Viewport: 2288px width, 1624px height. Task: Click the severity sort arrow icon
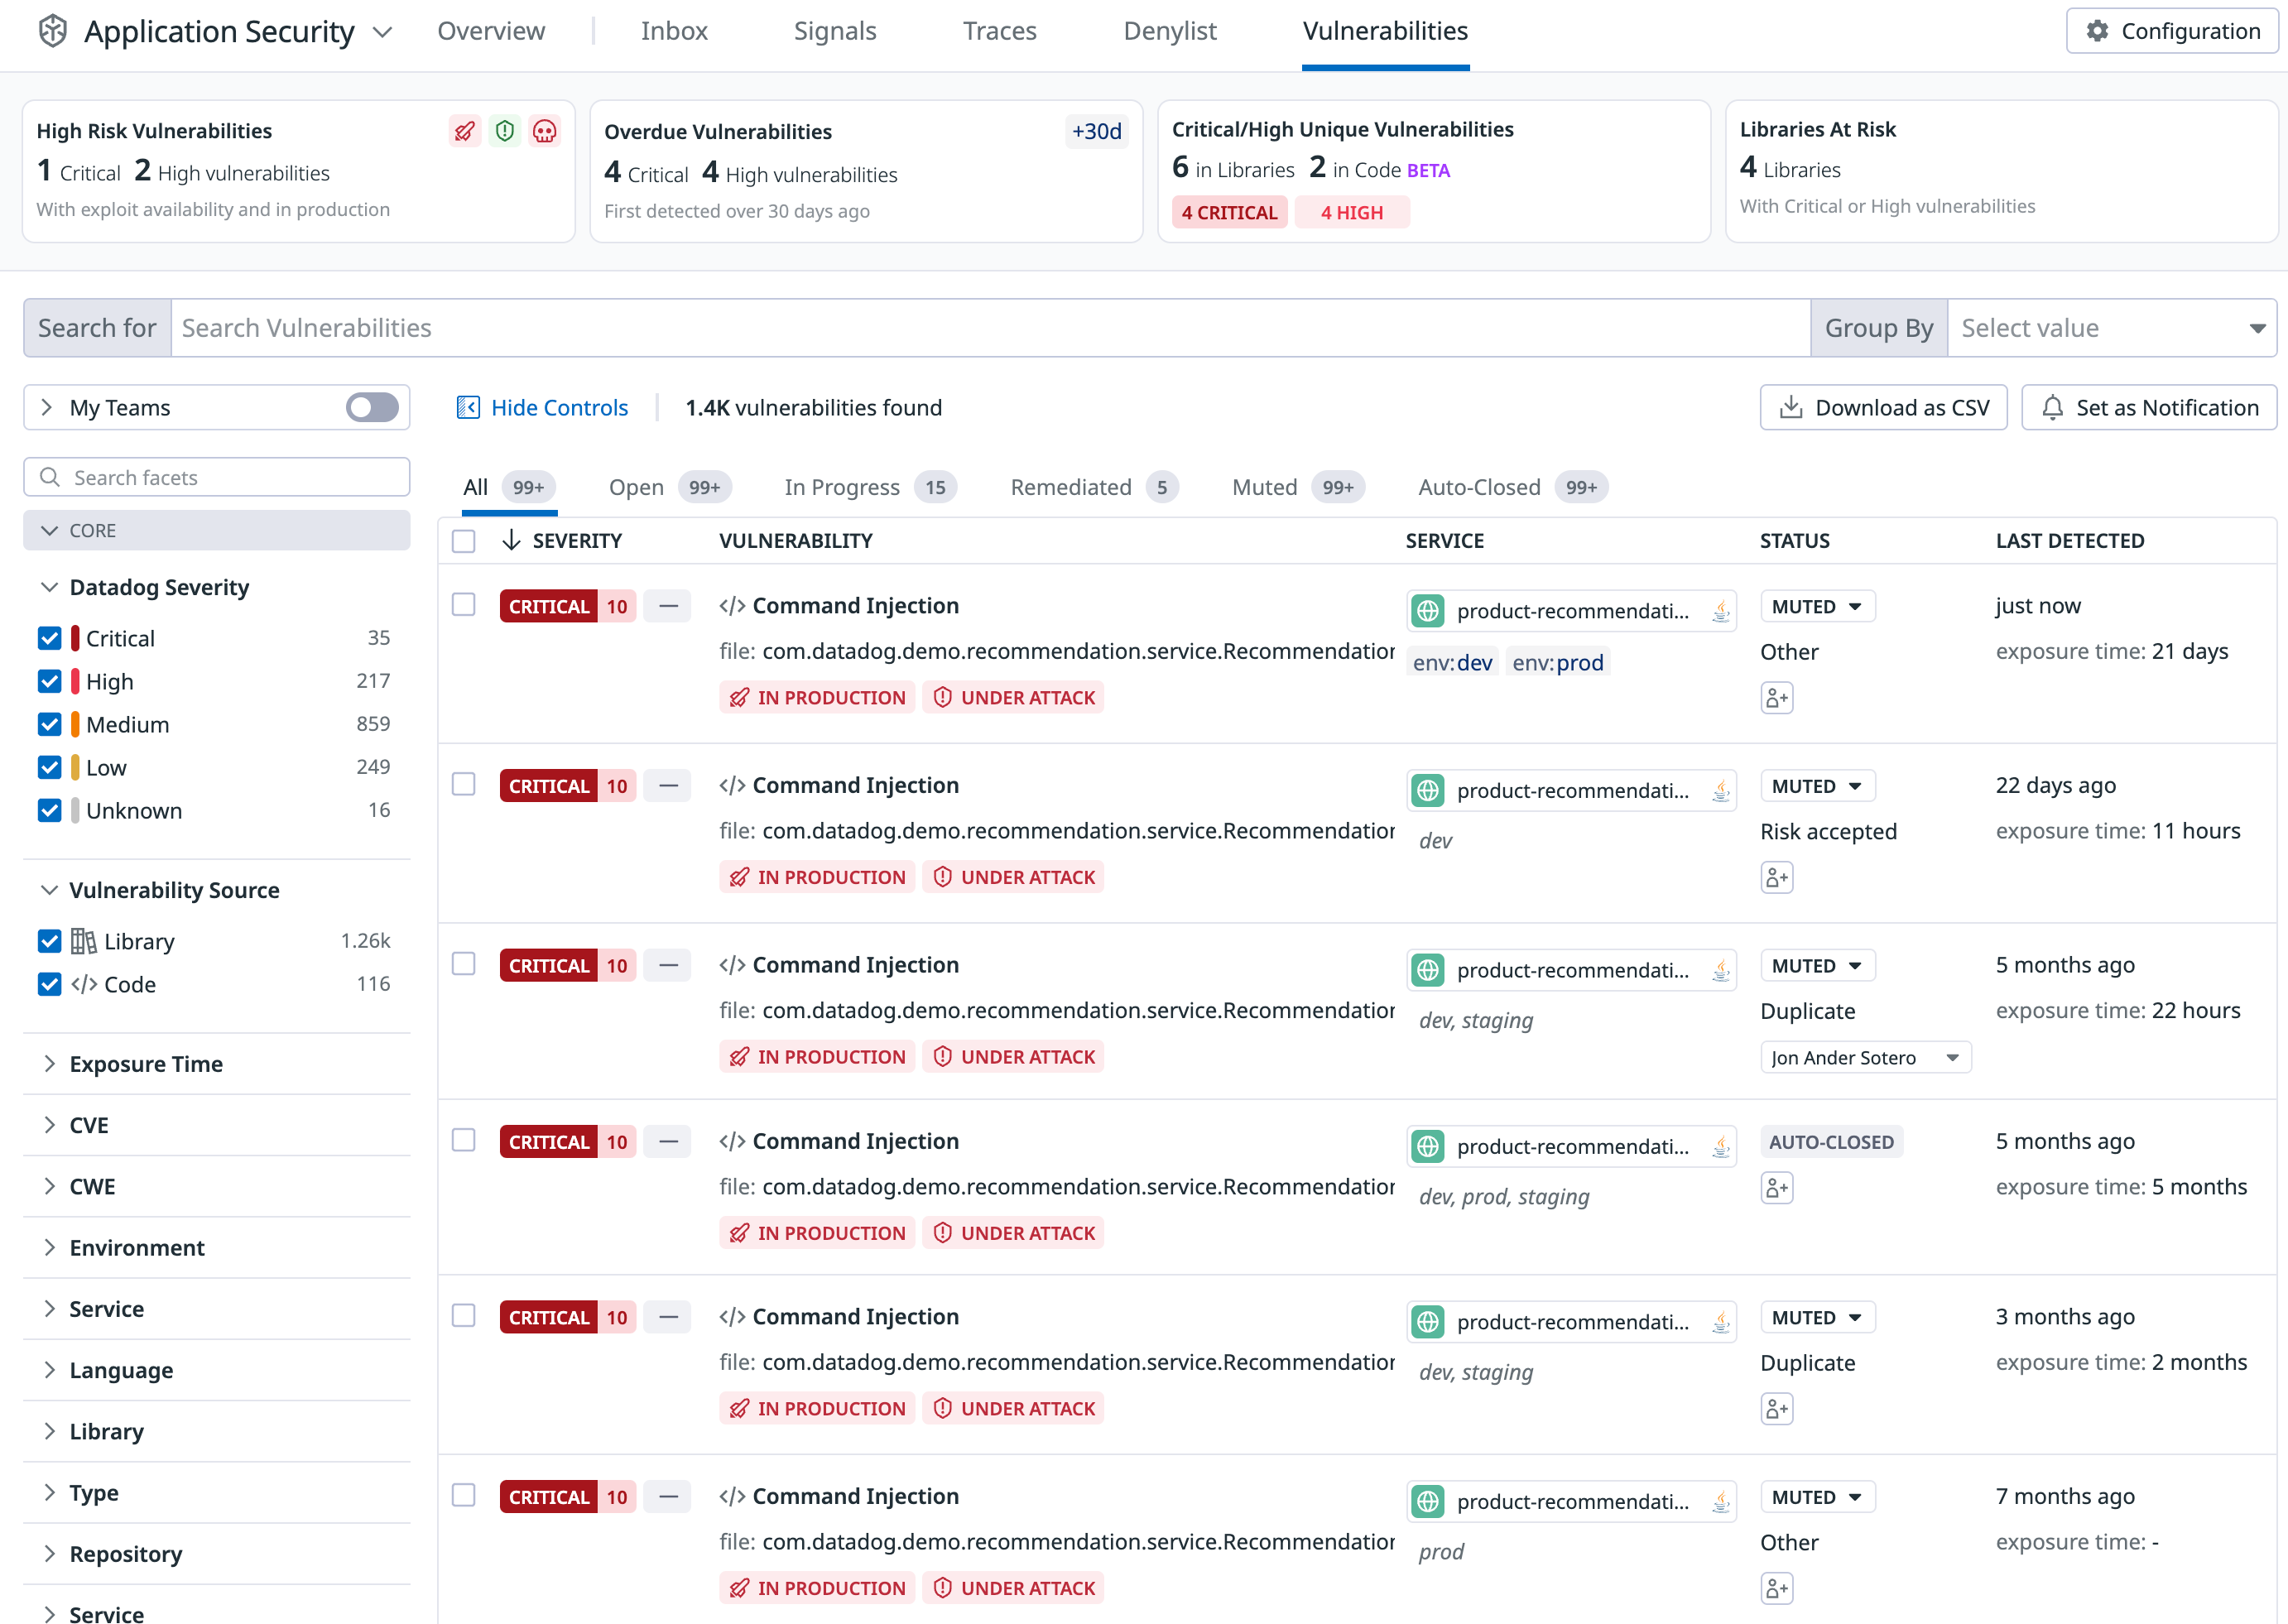coord(511,540)
